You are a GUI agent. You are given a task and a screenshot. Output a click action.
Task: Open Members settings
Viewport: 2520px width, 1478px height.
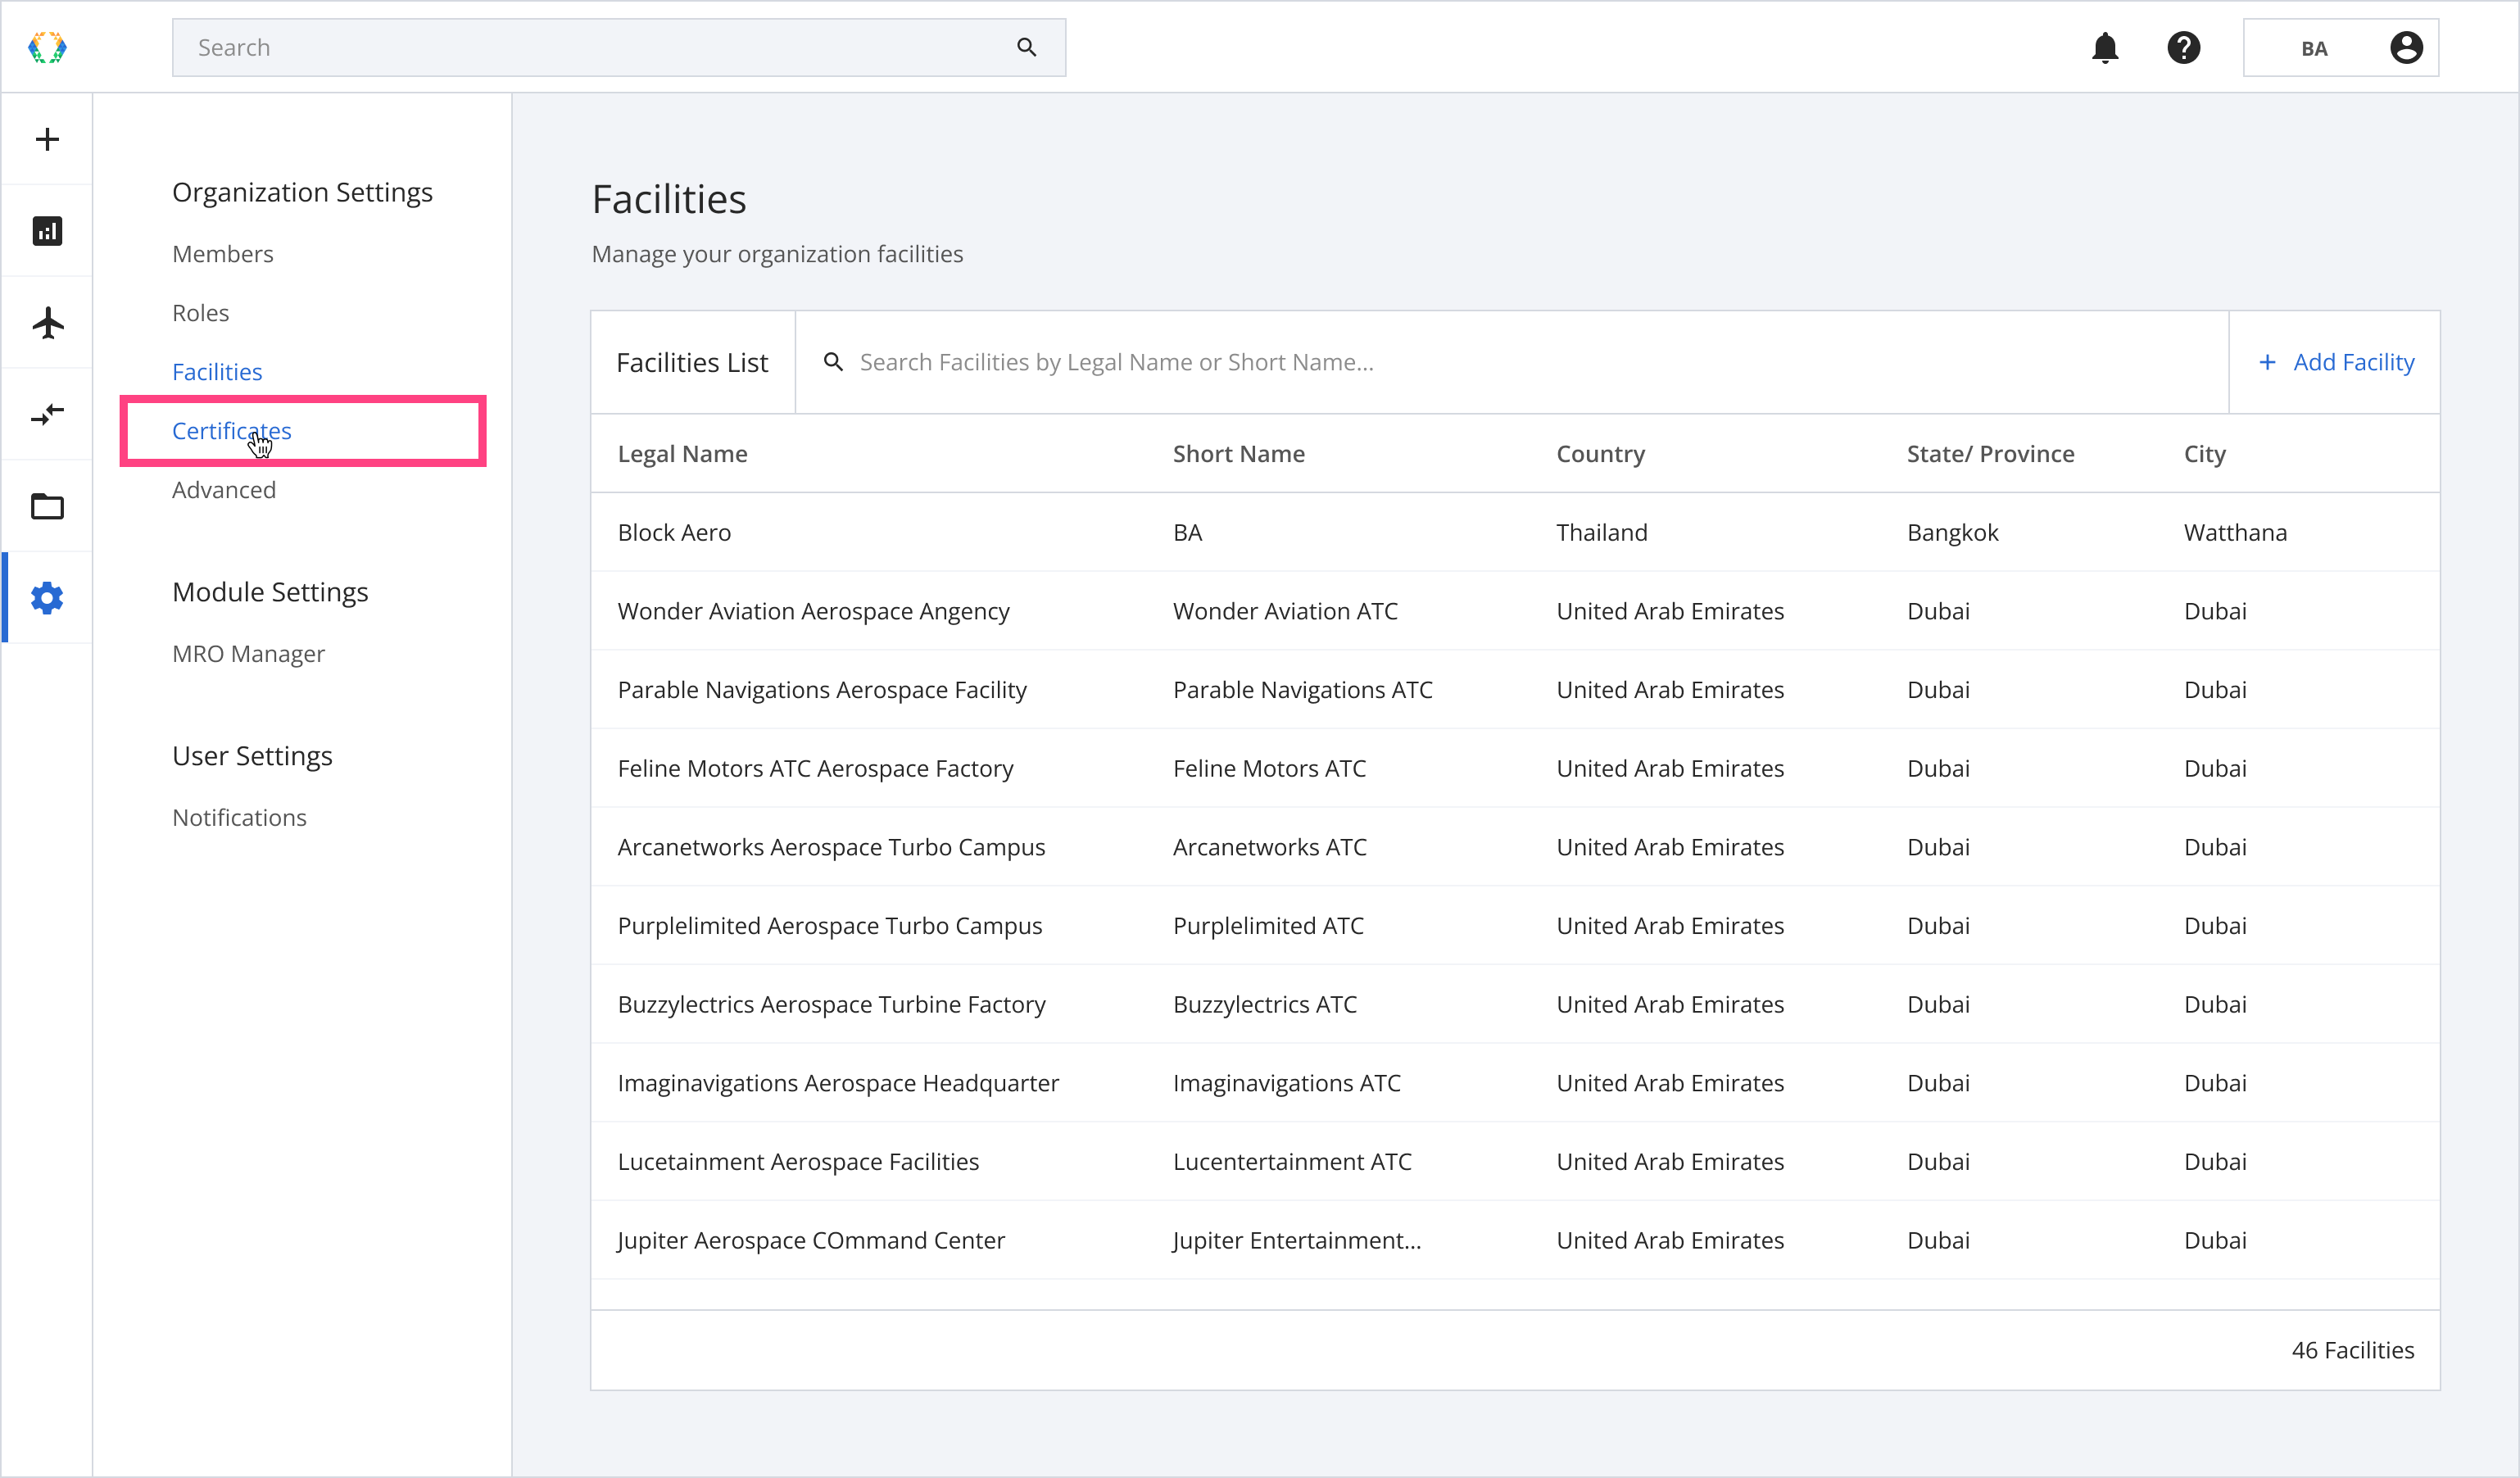click(x=223, y=254)
